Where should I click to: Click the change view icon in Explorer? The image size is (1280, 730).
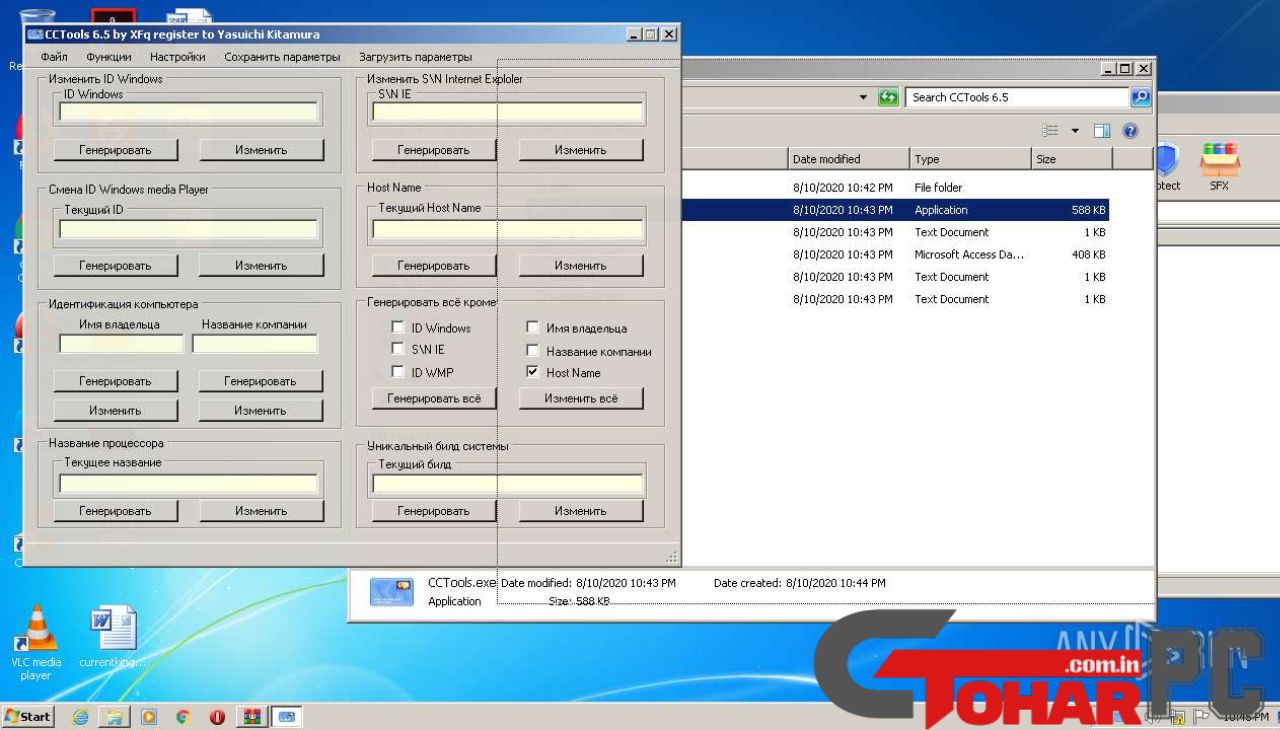tap(1050, 131)
